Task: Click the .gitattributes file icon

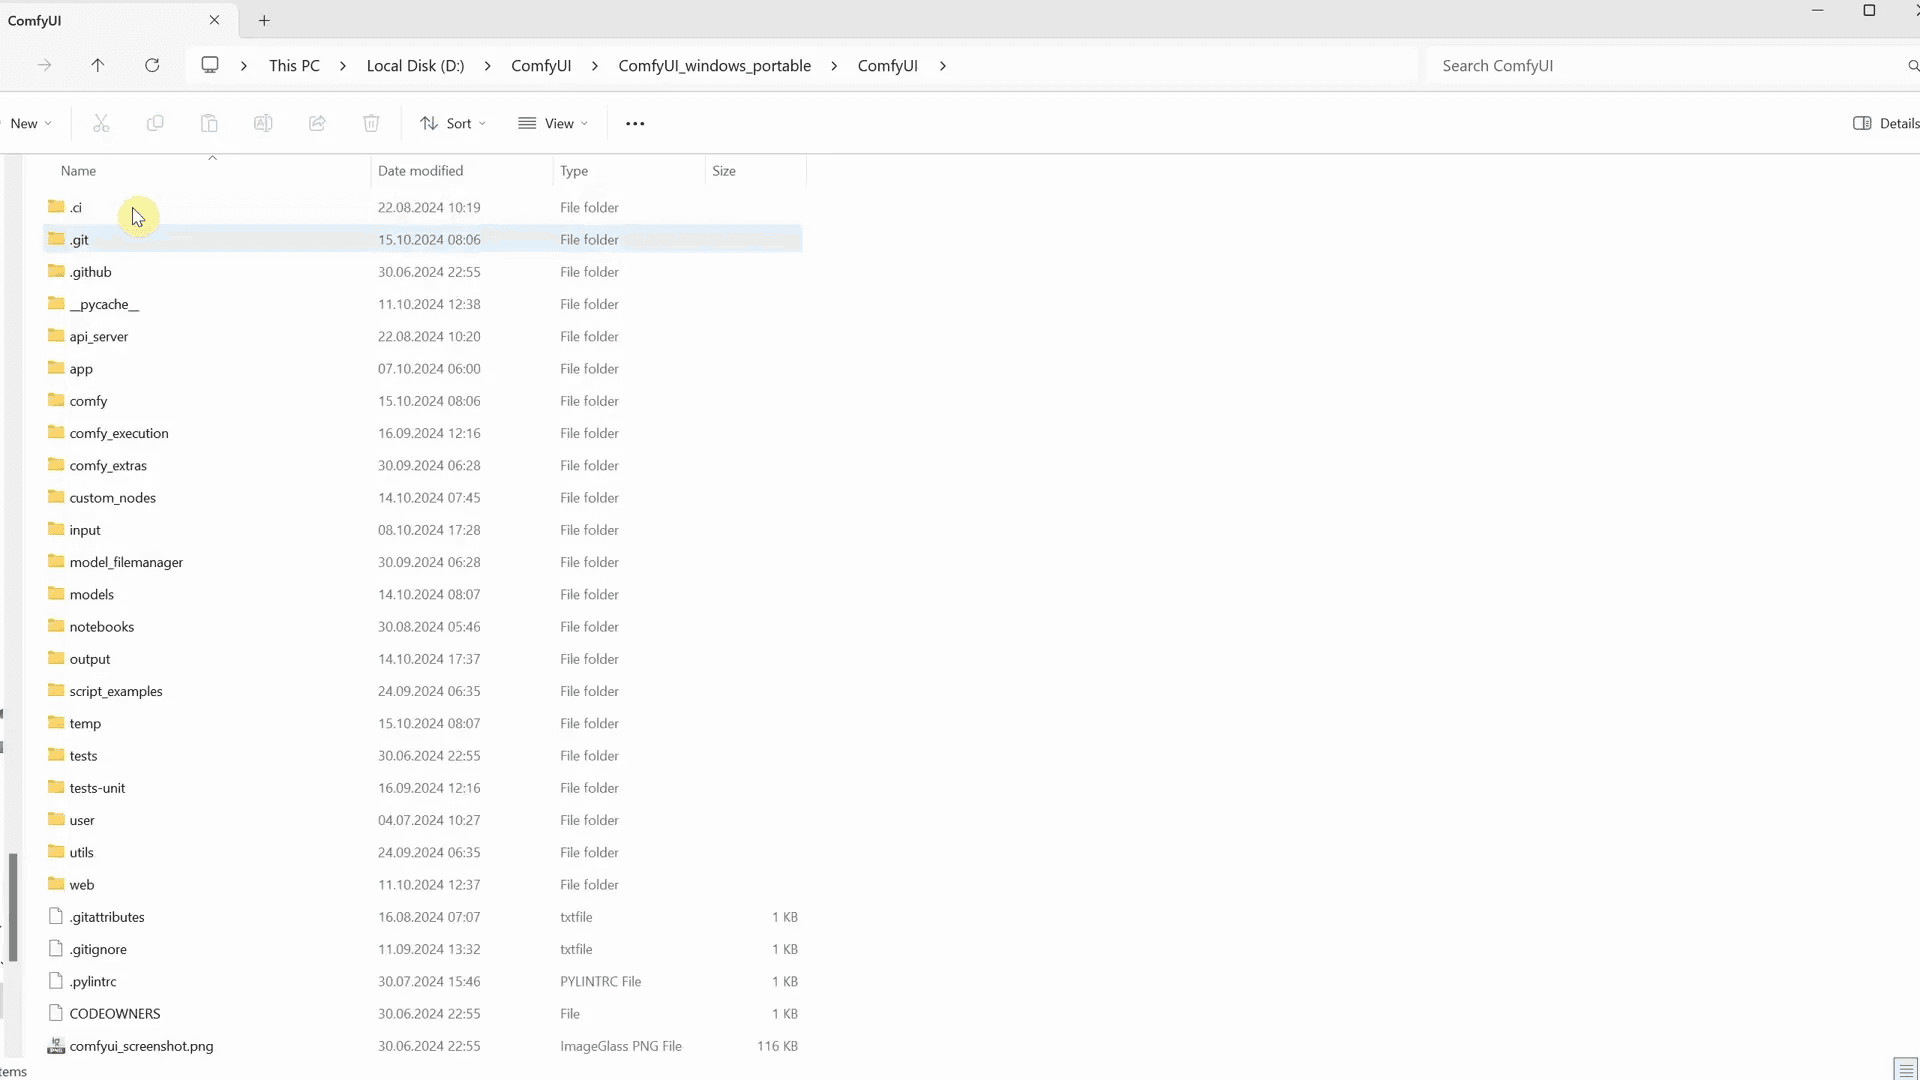Action: [56, 916]
